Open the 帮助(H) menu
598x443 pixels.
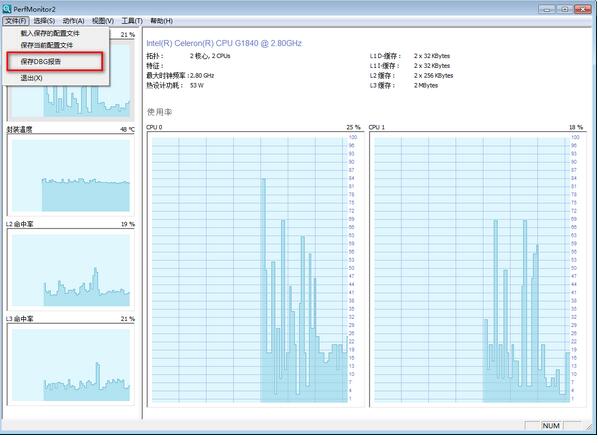click(161, 21)
